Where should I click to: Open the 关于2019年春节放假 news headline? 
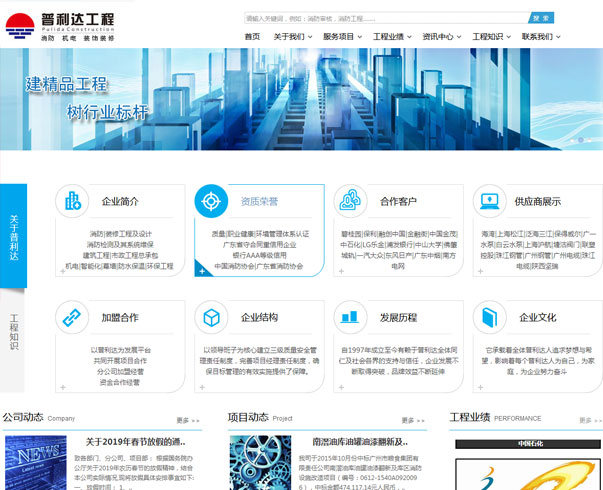click(x=135, y=441)
